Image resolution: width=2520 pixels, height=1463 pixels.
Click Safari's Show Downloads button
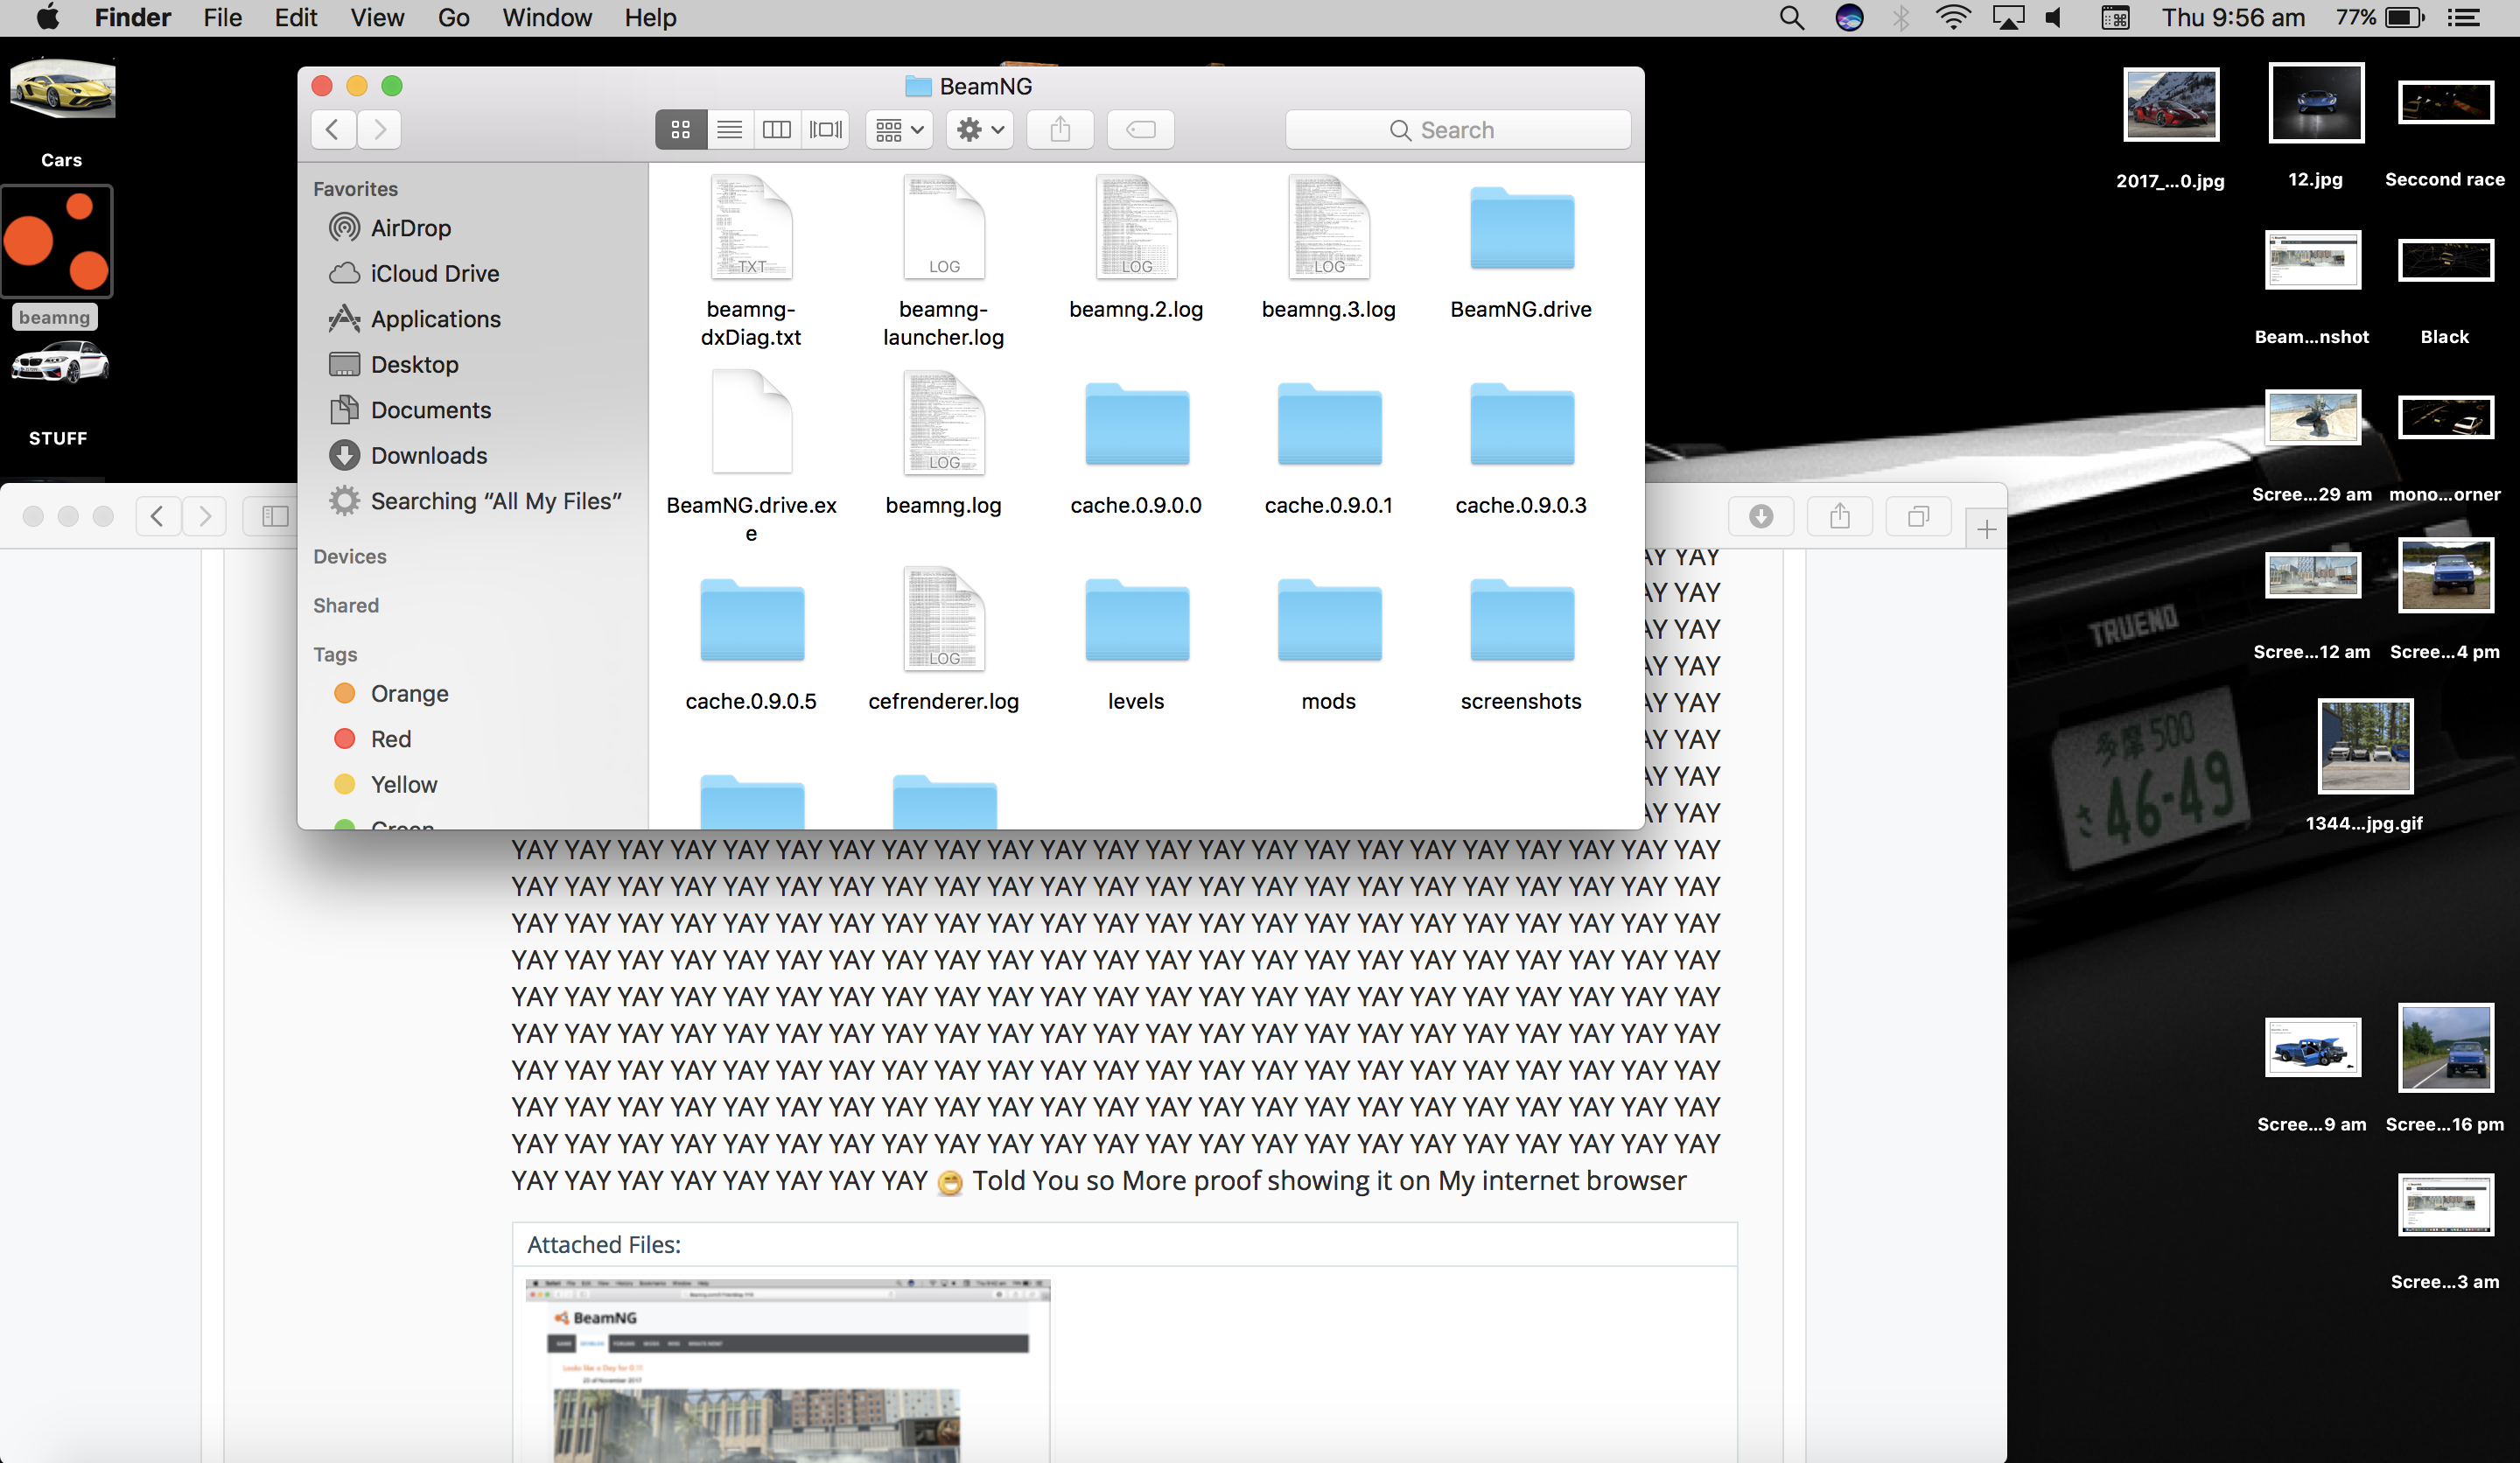click(x=1761, y=516)
